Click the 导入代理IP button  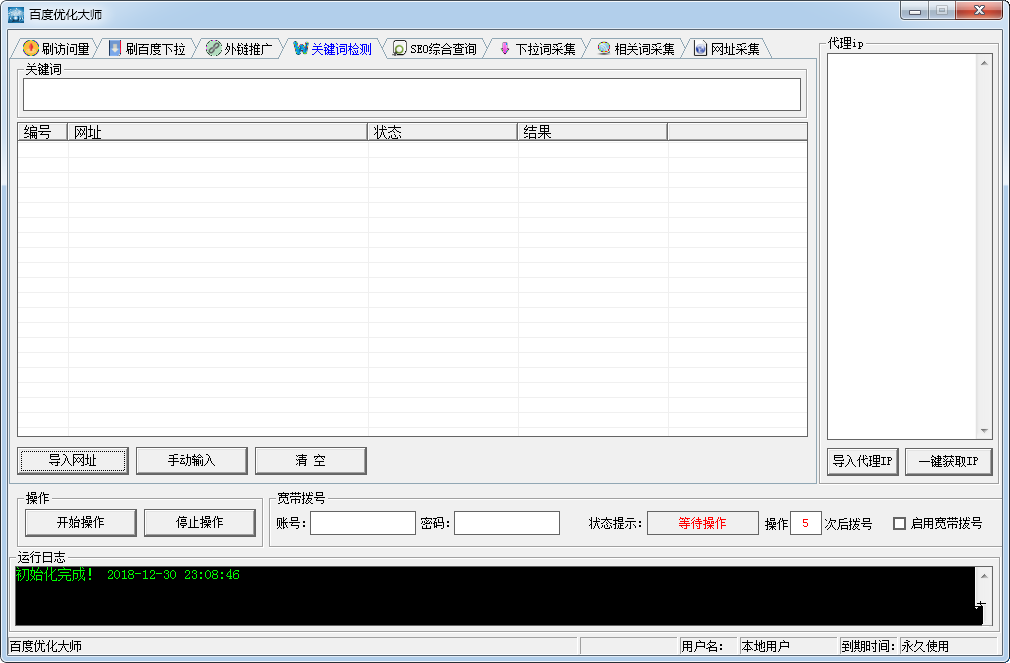click(x=862, y=461)
